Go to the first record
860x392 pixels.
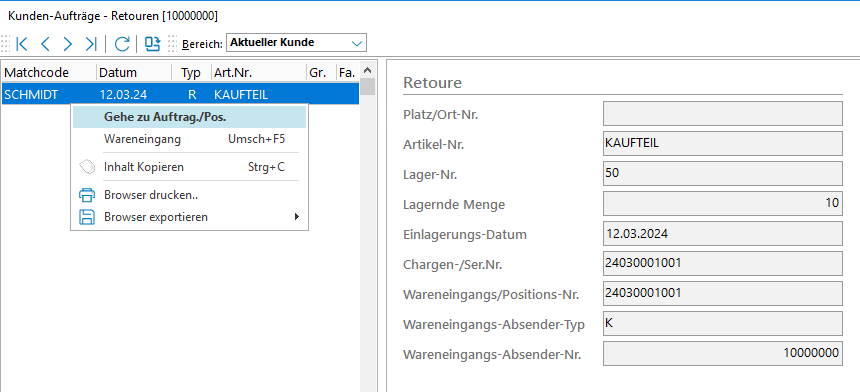coord(22,44)
